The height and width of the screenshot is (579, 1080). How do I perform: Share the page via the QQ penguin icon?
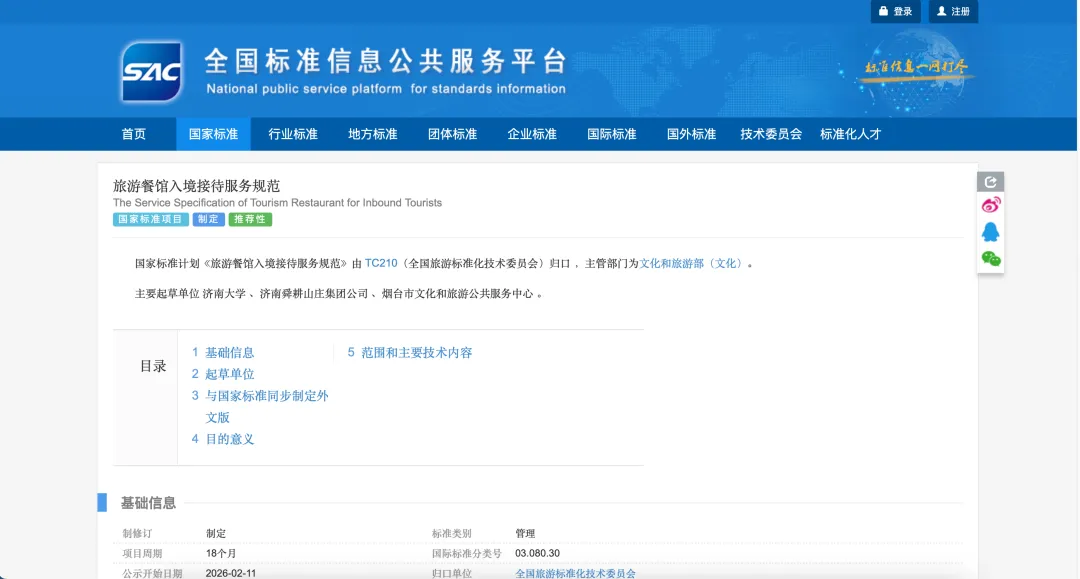pyautogui.click(x=990, y=233)
